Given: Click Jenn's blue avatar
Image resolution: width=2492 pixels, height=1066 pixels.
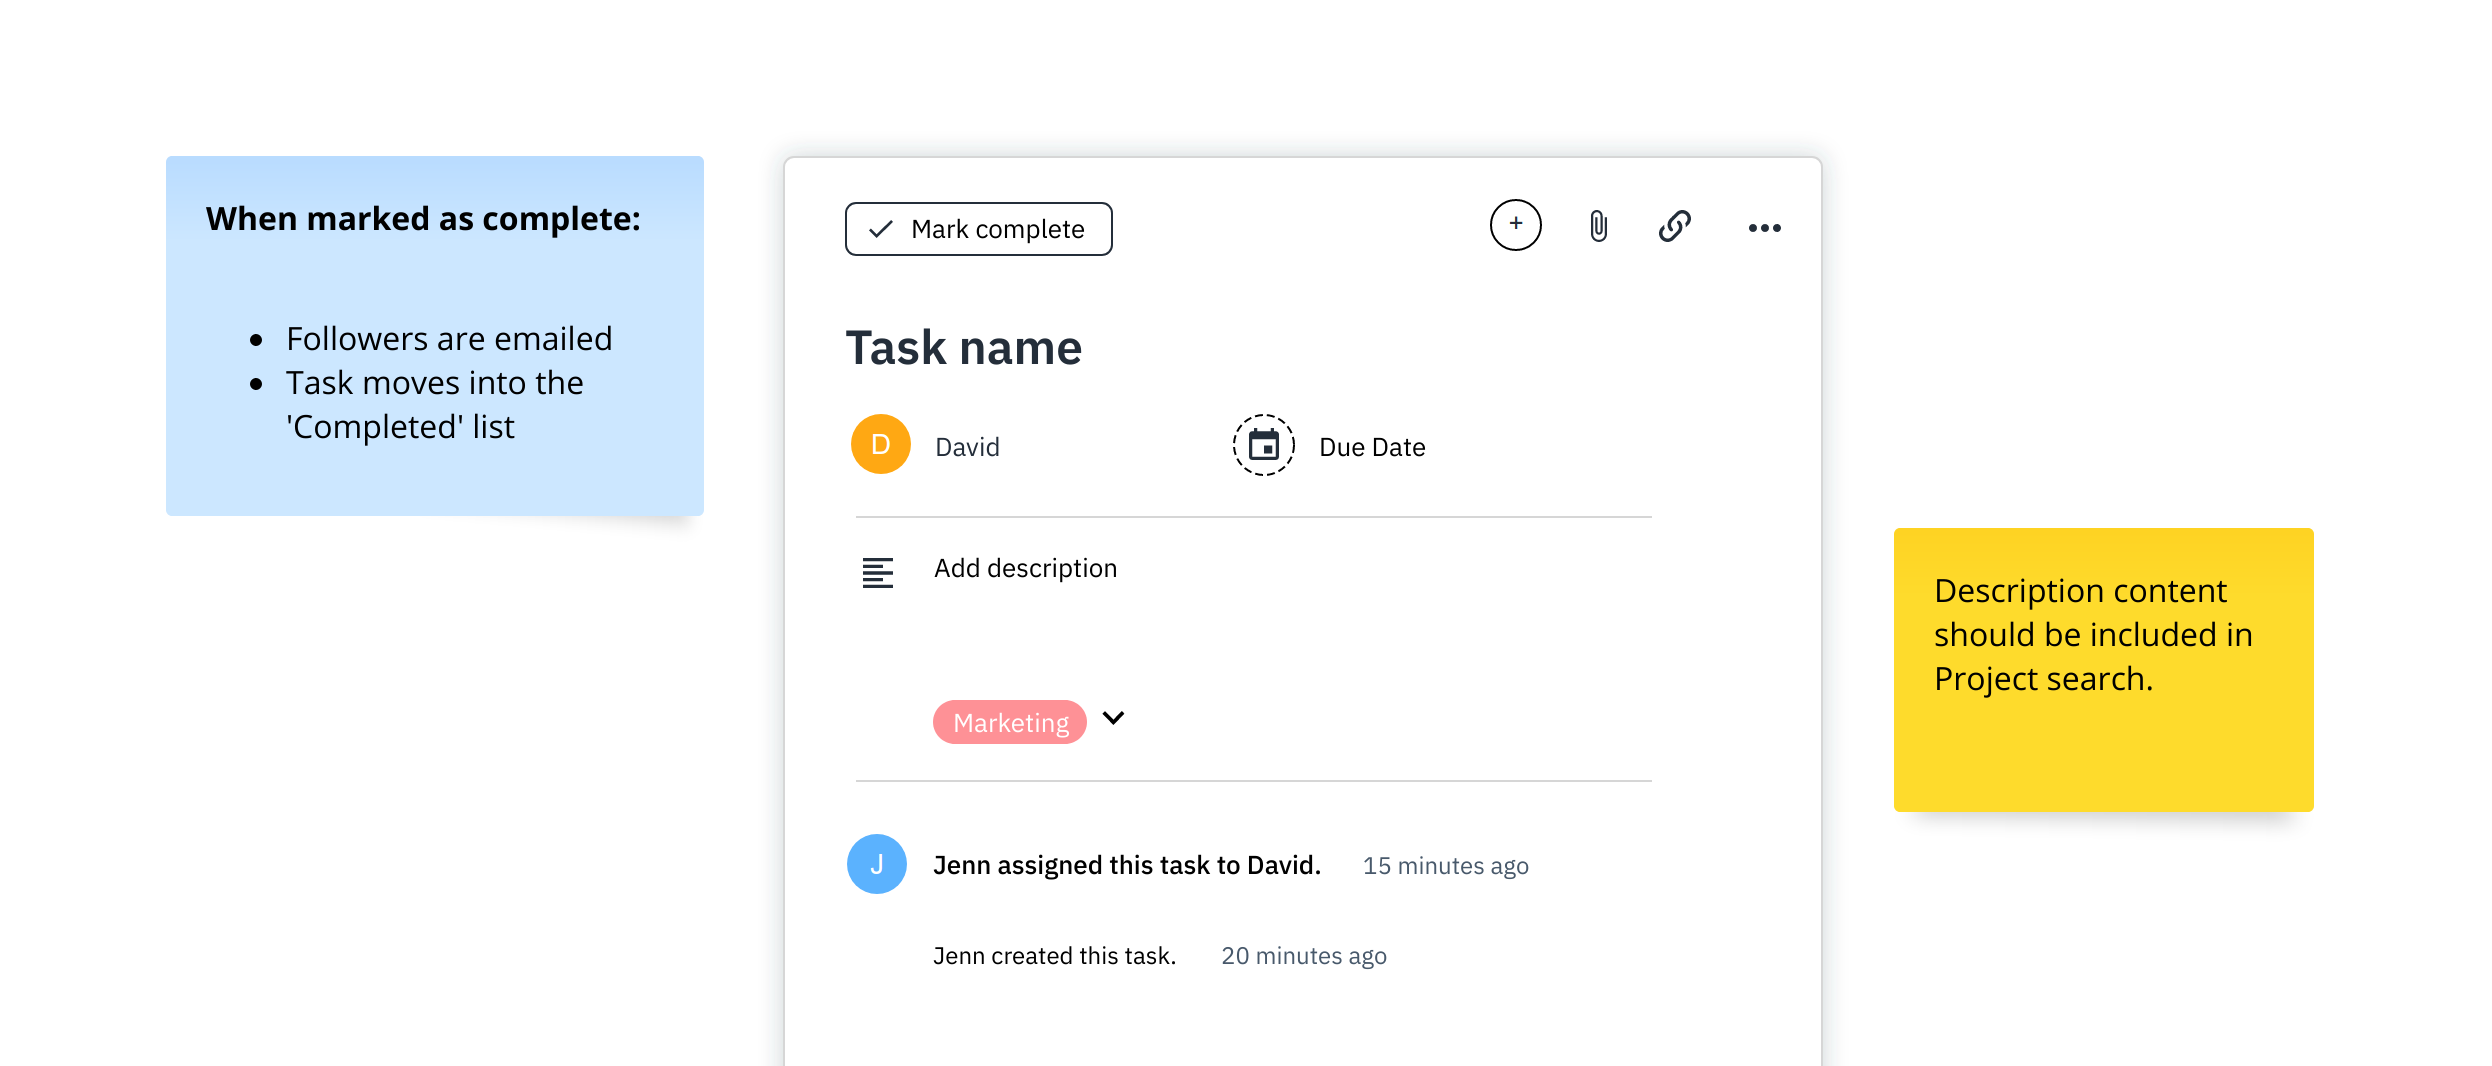Looking at the screenshot, I should pyautogui.click(x=876, y=864).
